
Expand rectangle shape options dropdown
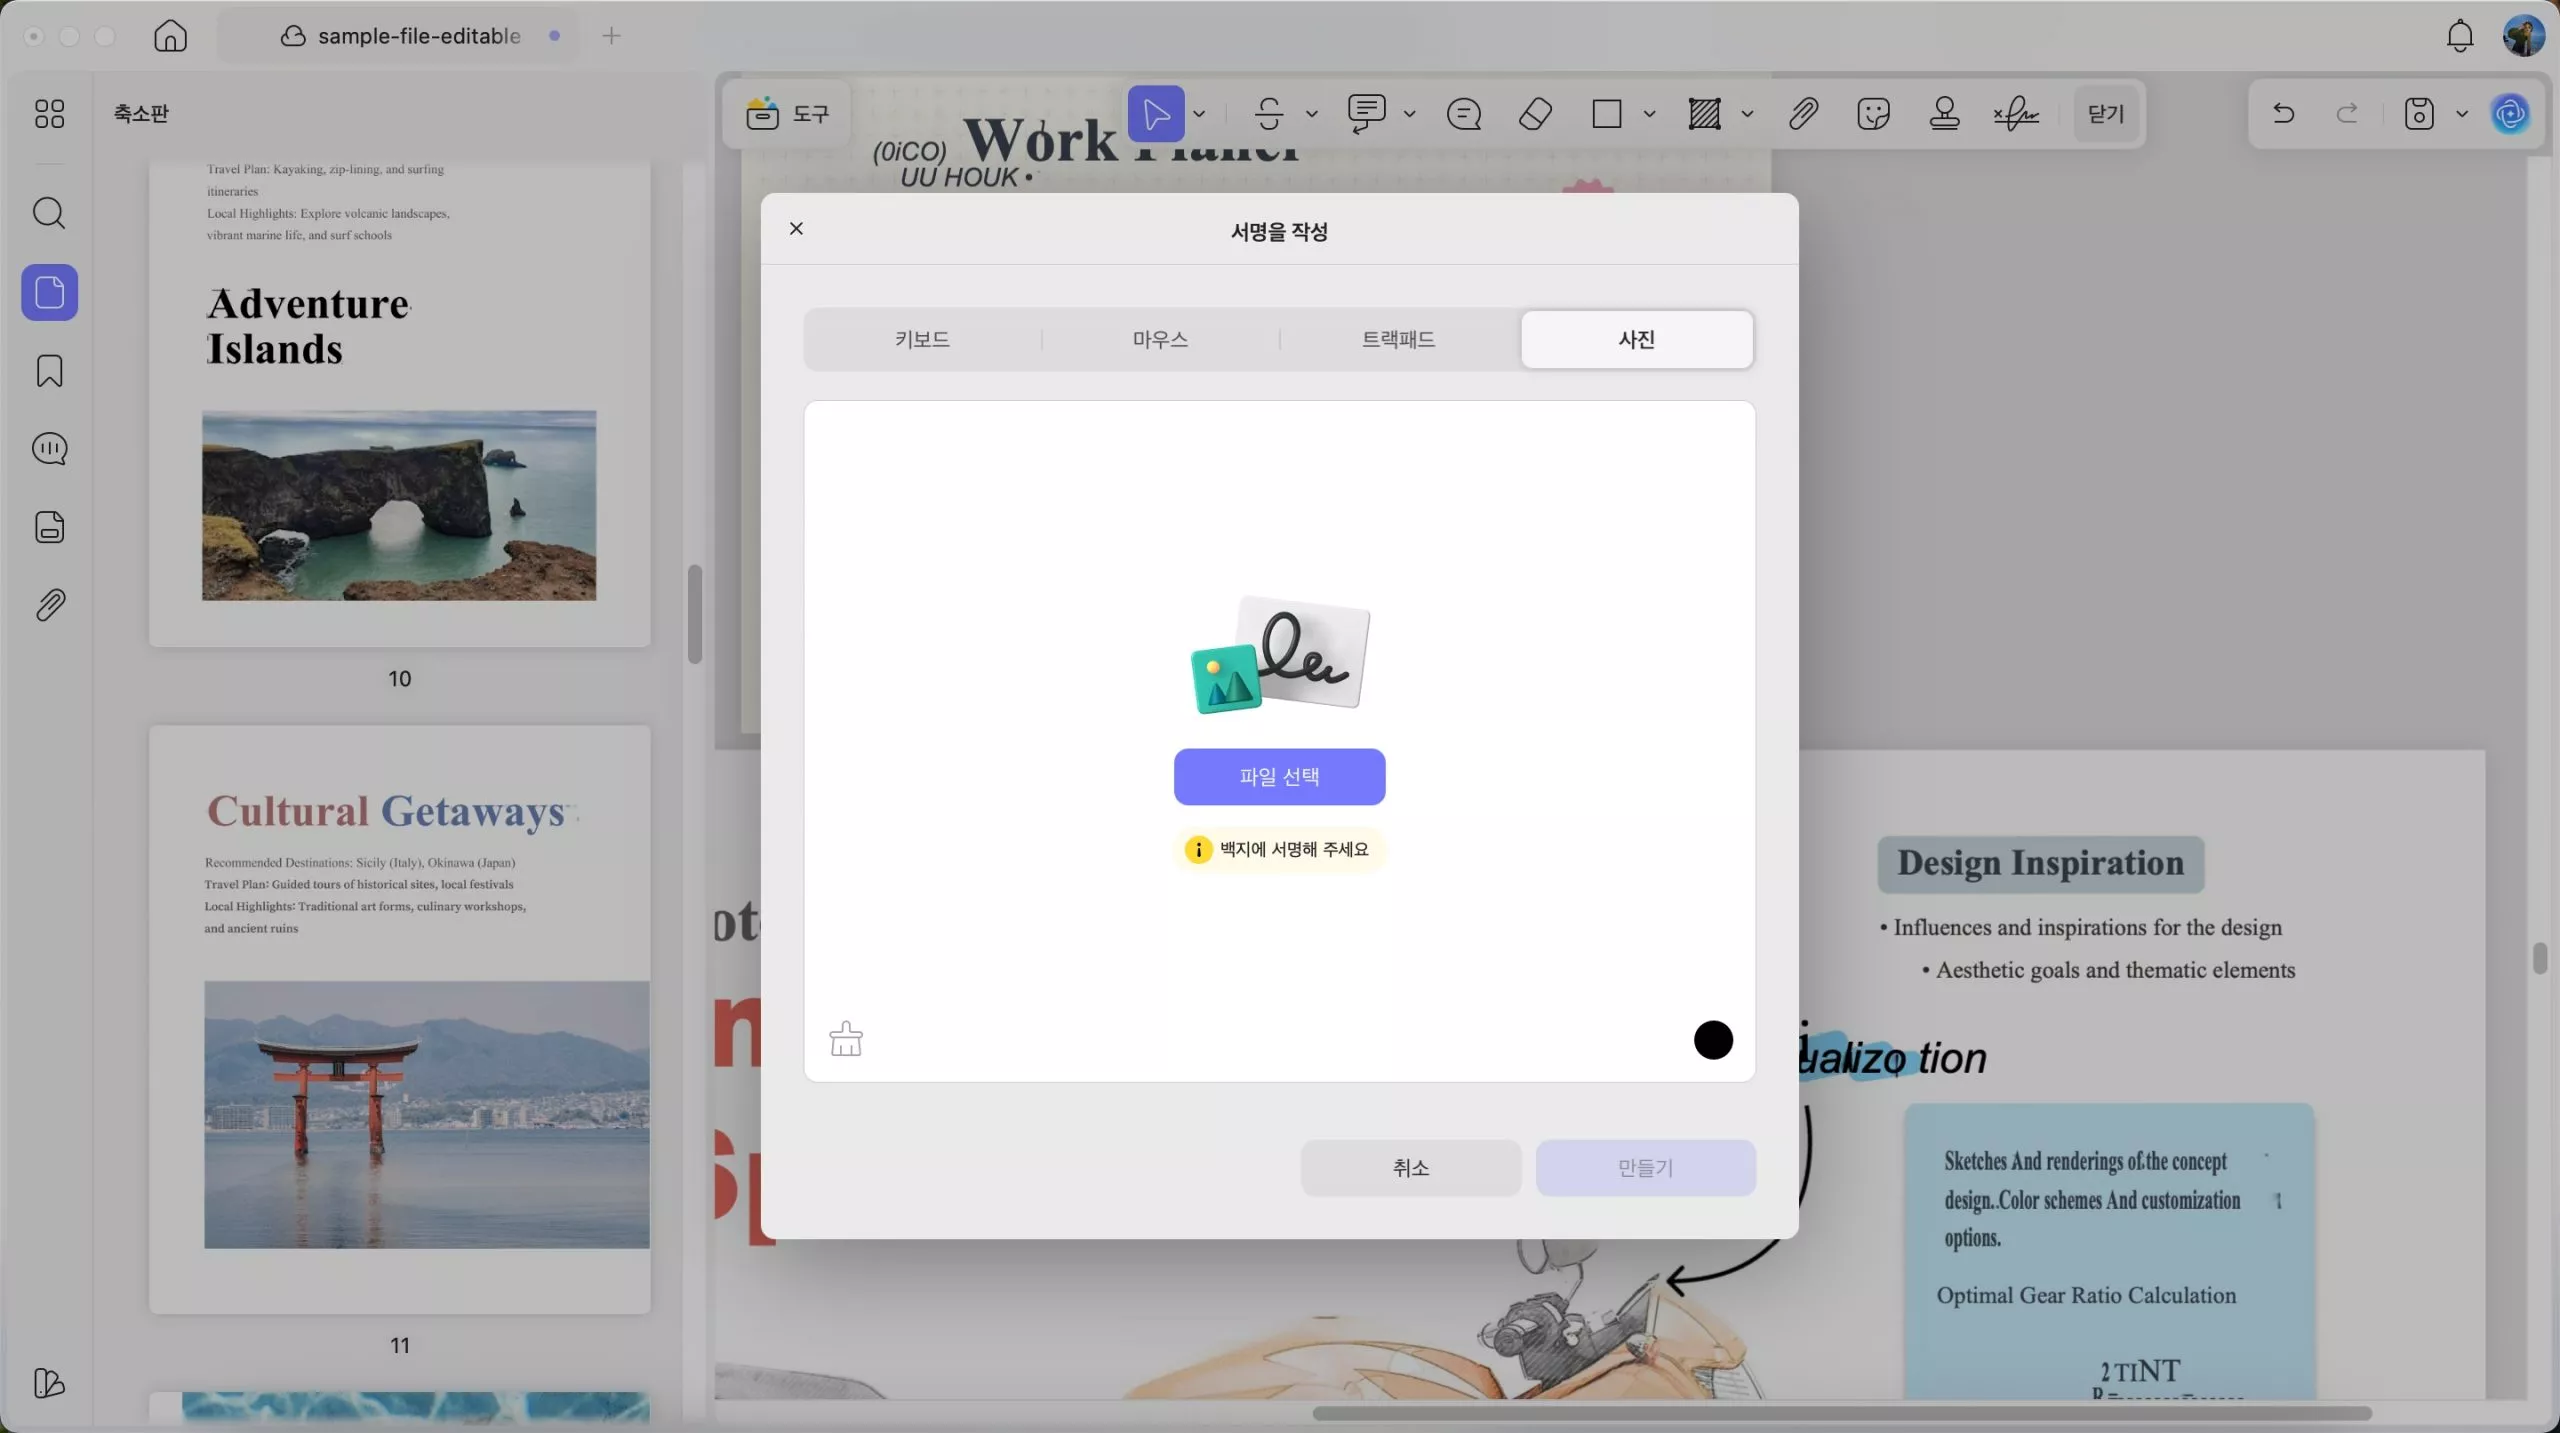pos(1649,114)
